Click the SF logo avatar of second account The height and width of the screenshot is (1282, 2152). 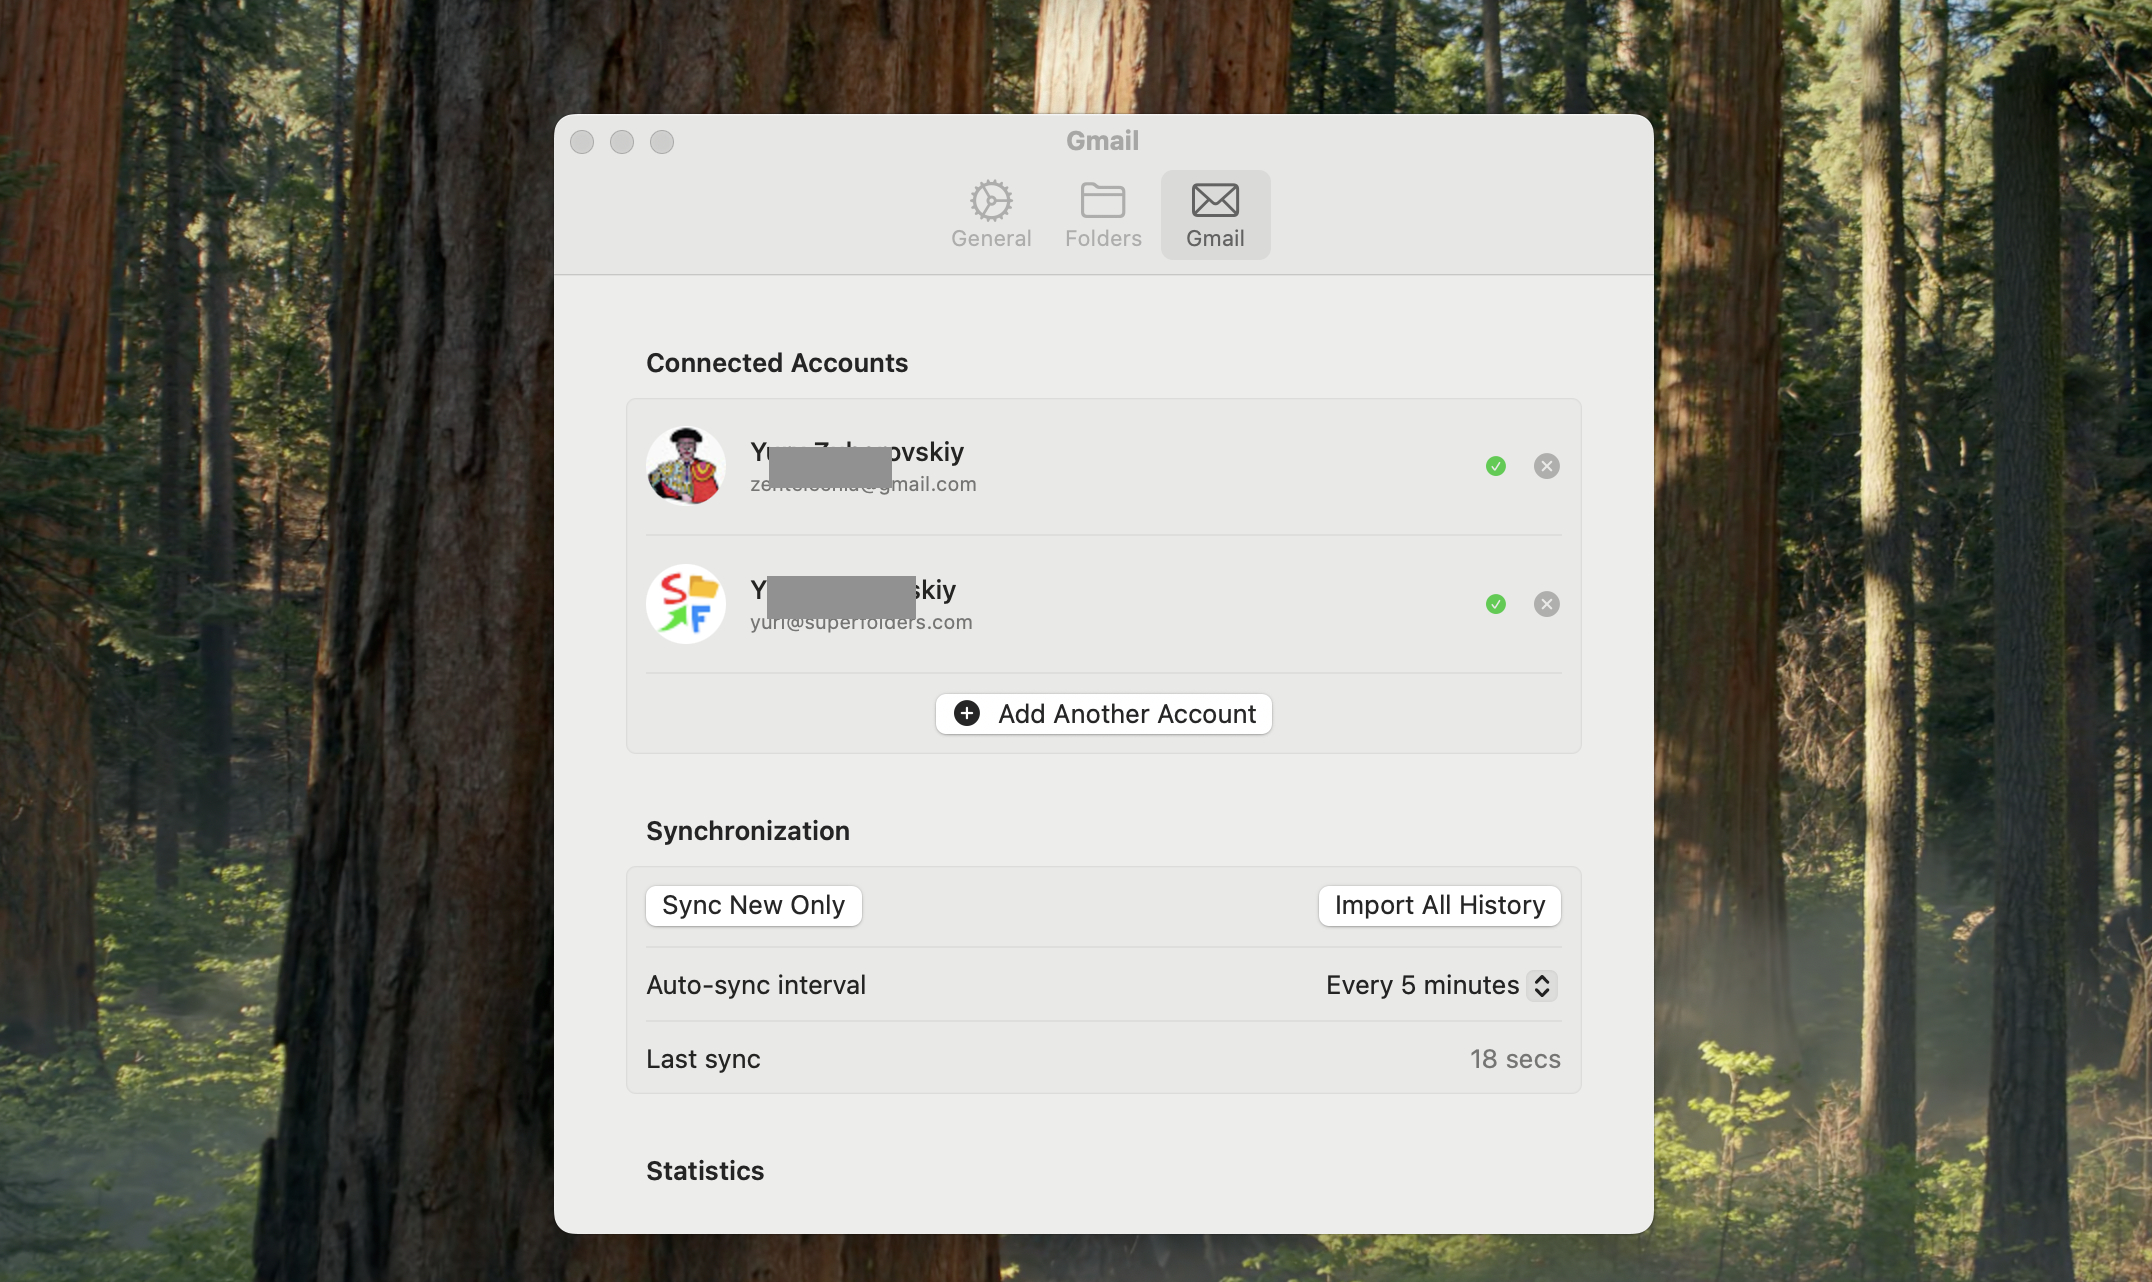coord(686,604)
